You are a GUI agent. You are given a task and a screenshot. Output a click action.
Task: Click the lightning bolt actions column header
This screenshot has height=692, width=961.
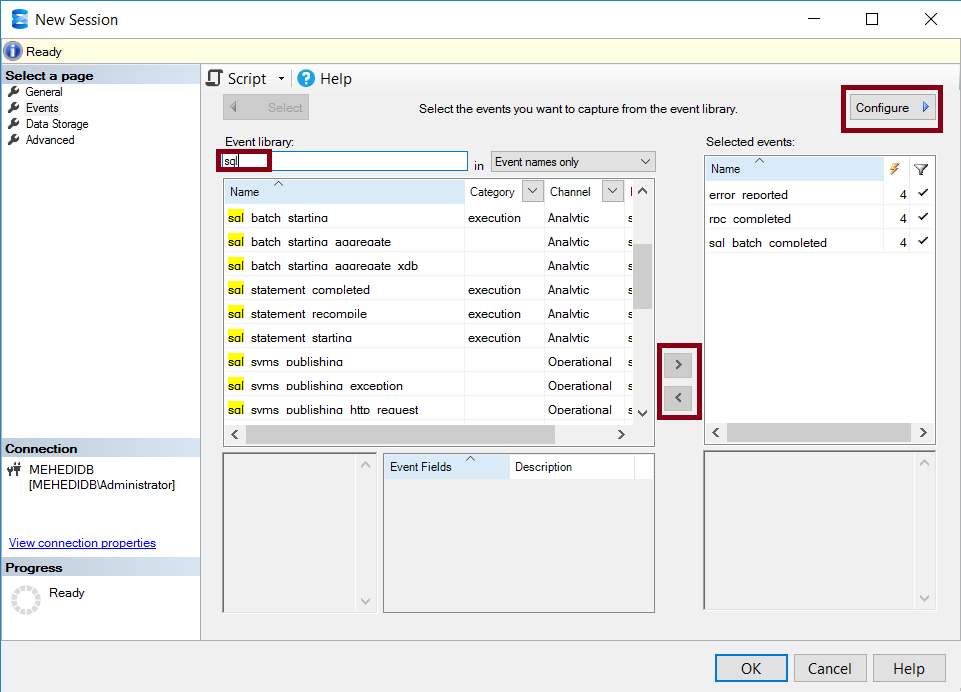pyautogui.click(x=894, y=169)
